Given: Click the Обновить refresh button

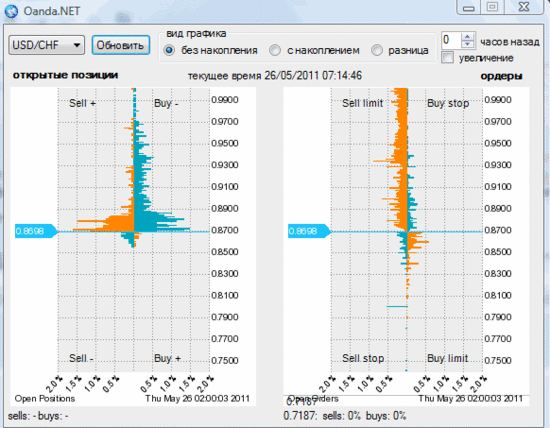Looking at the screenshot, I should coord(121,45).
